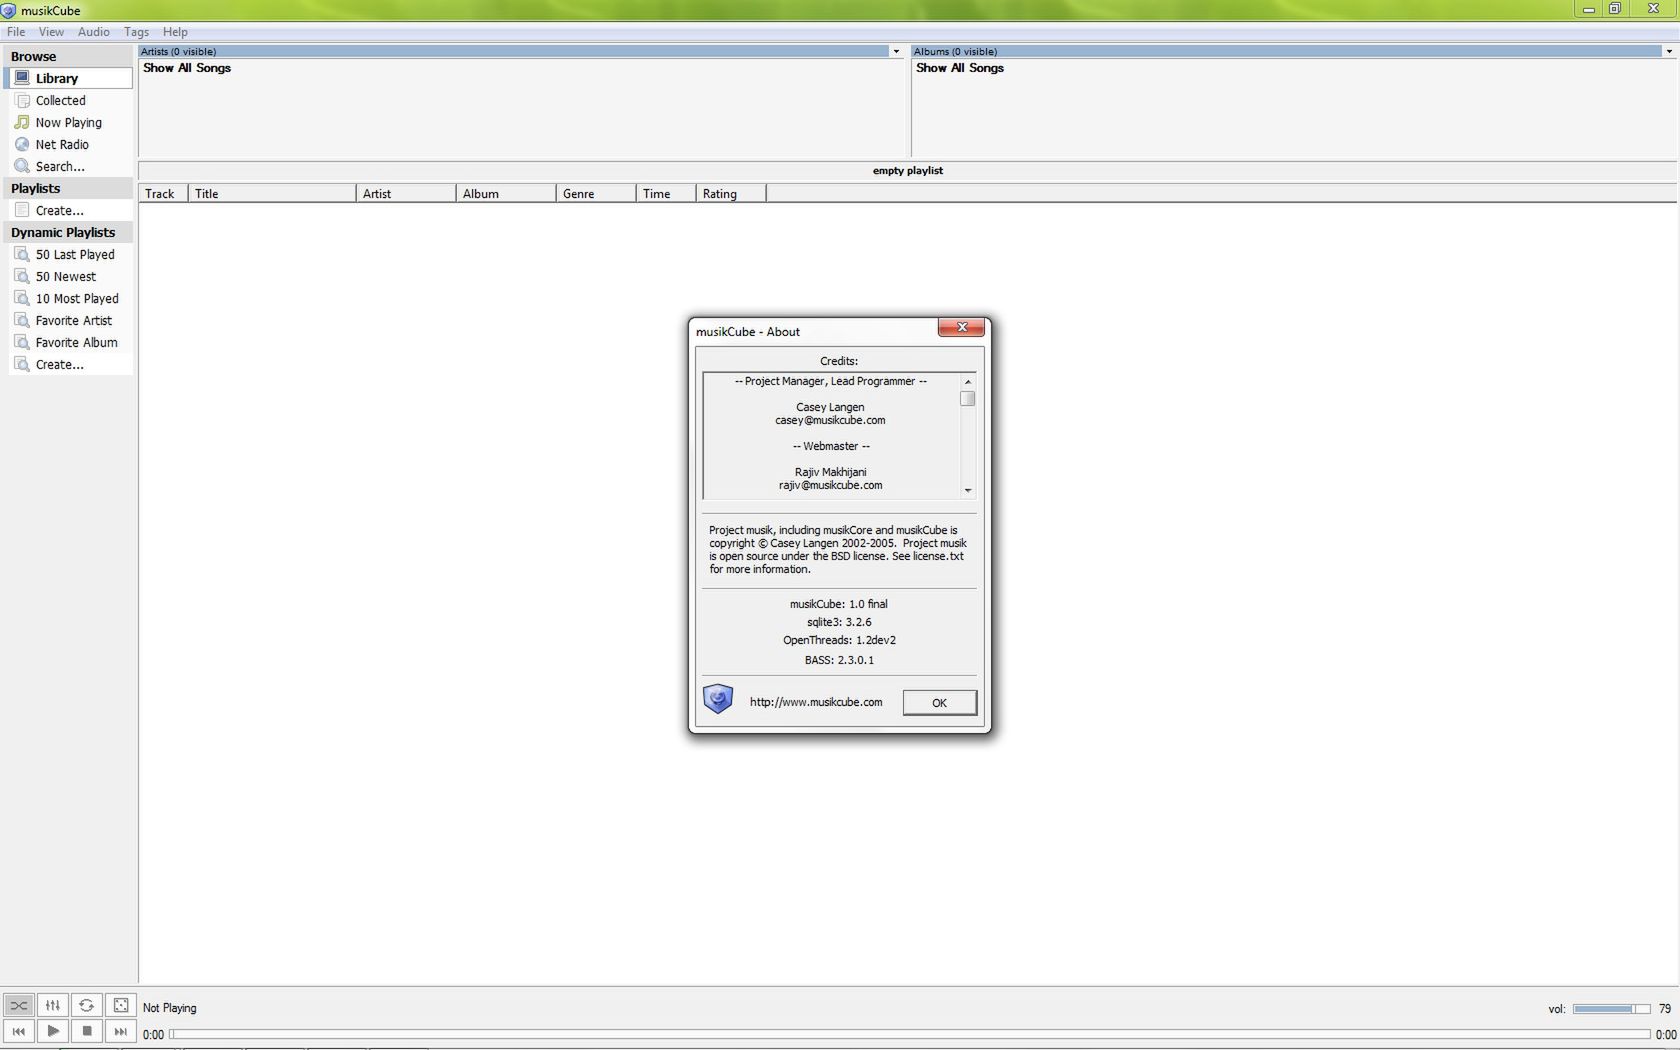This screenshot has height=1050, width=1680.
Task: Click 50 Last Played icon
Action: tap(22, 254)
